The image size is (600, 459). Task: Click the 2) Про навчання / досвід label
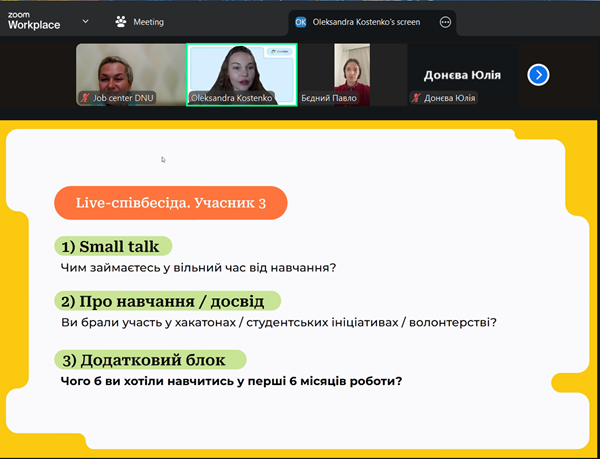coord(167,300)
